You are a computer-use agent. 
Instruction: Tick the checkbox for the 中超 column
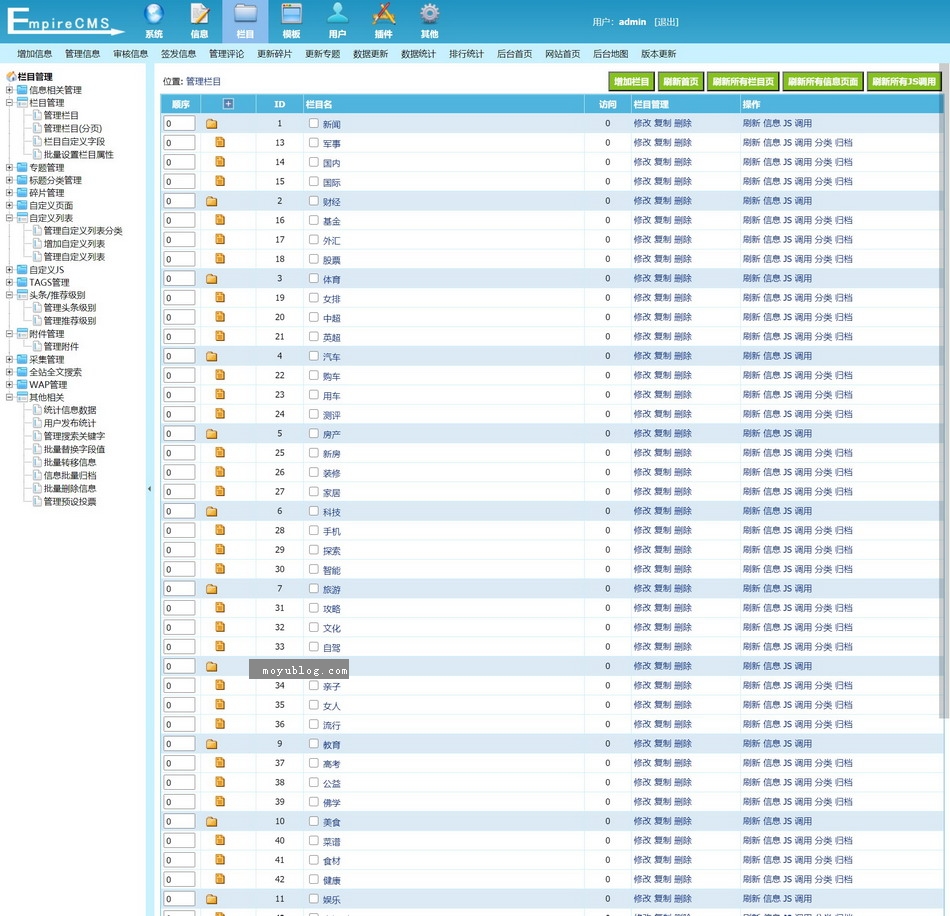point(313,317)
